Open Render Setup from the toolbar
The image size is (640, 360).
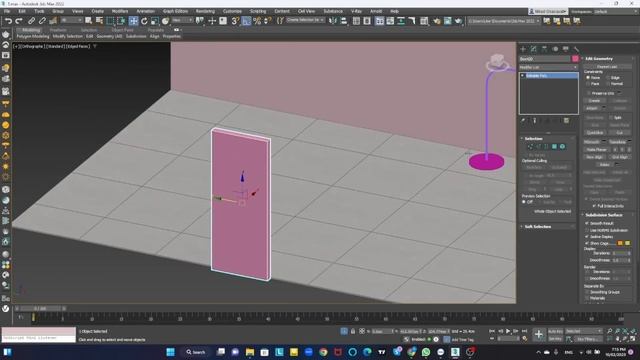(x=437, y=21)
